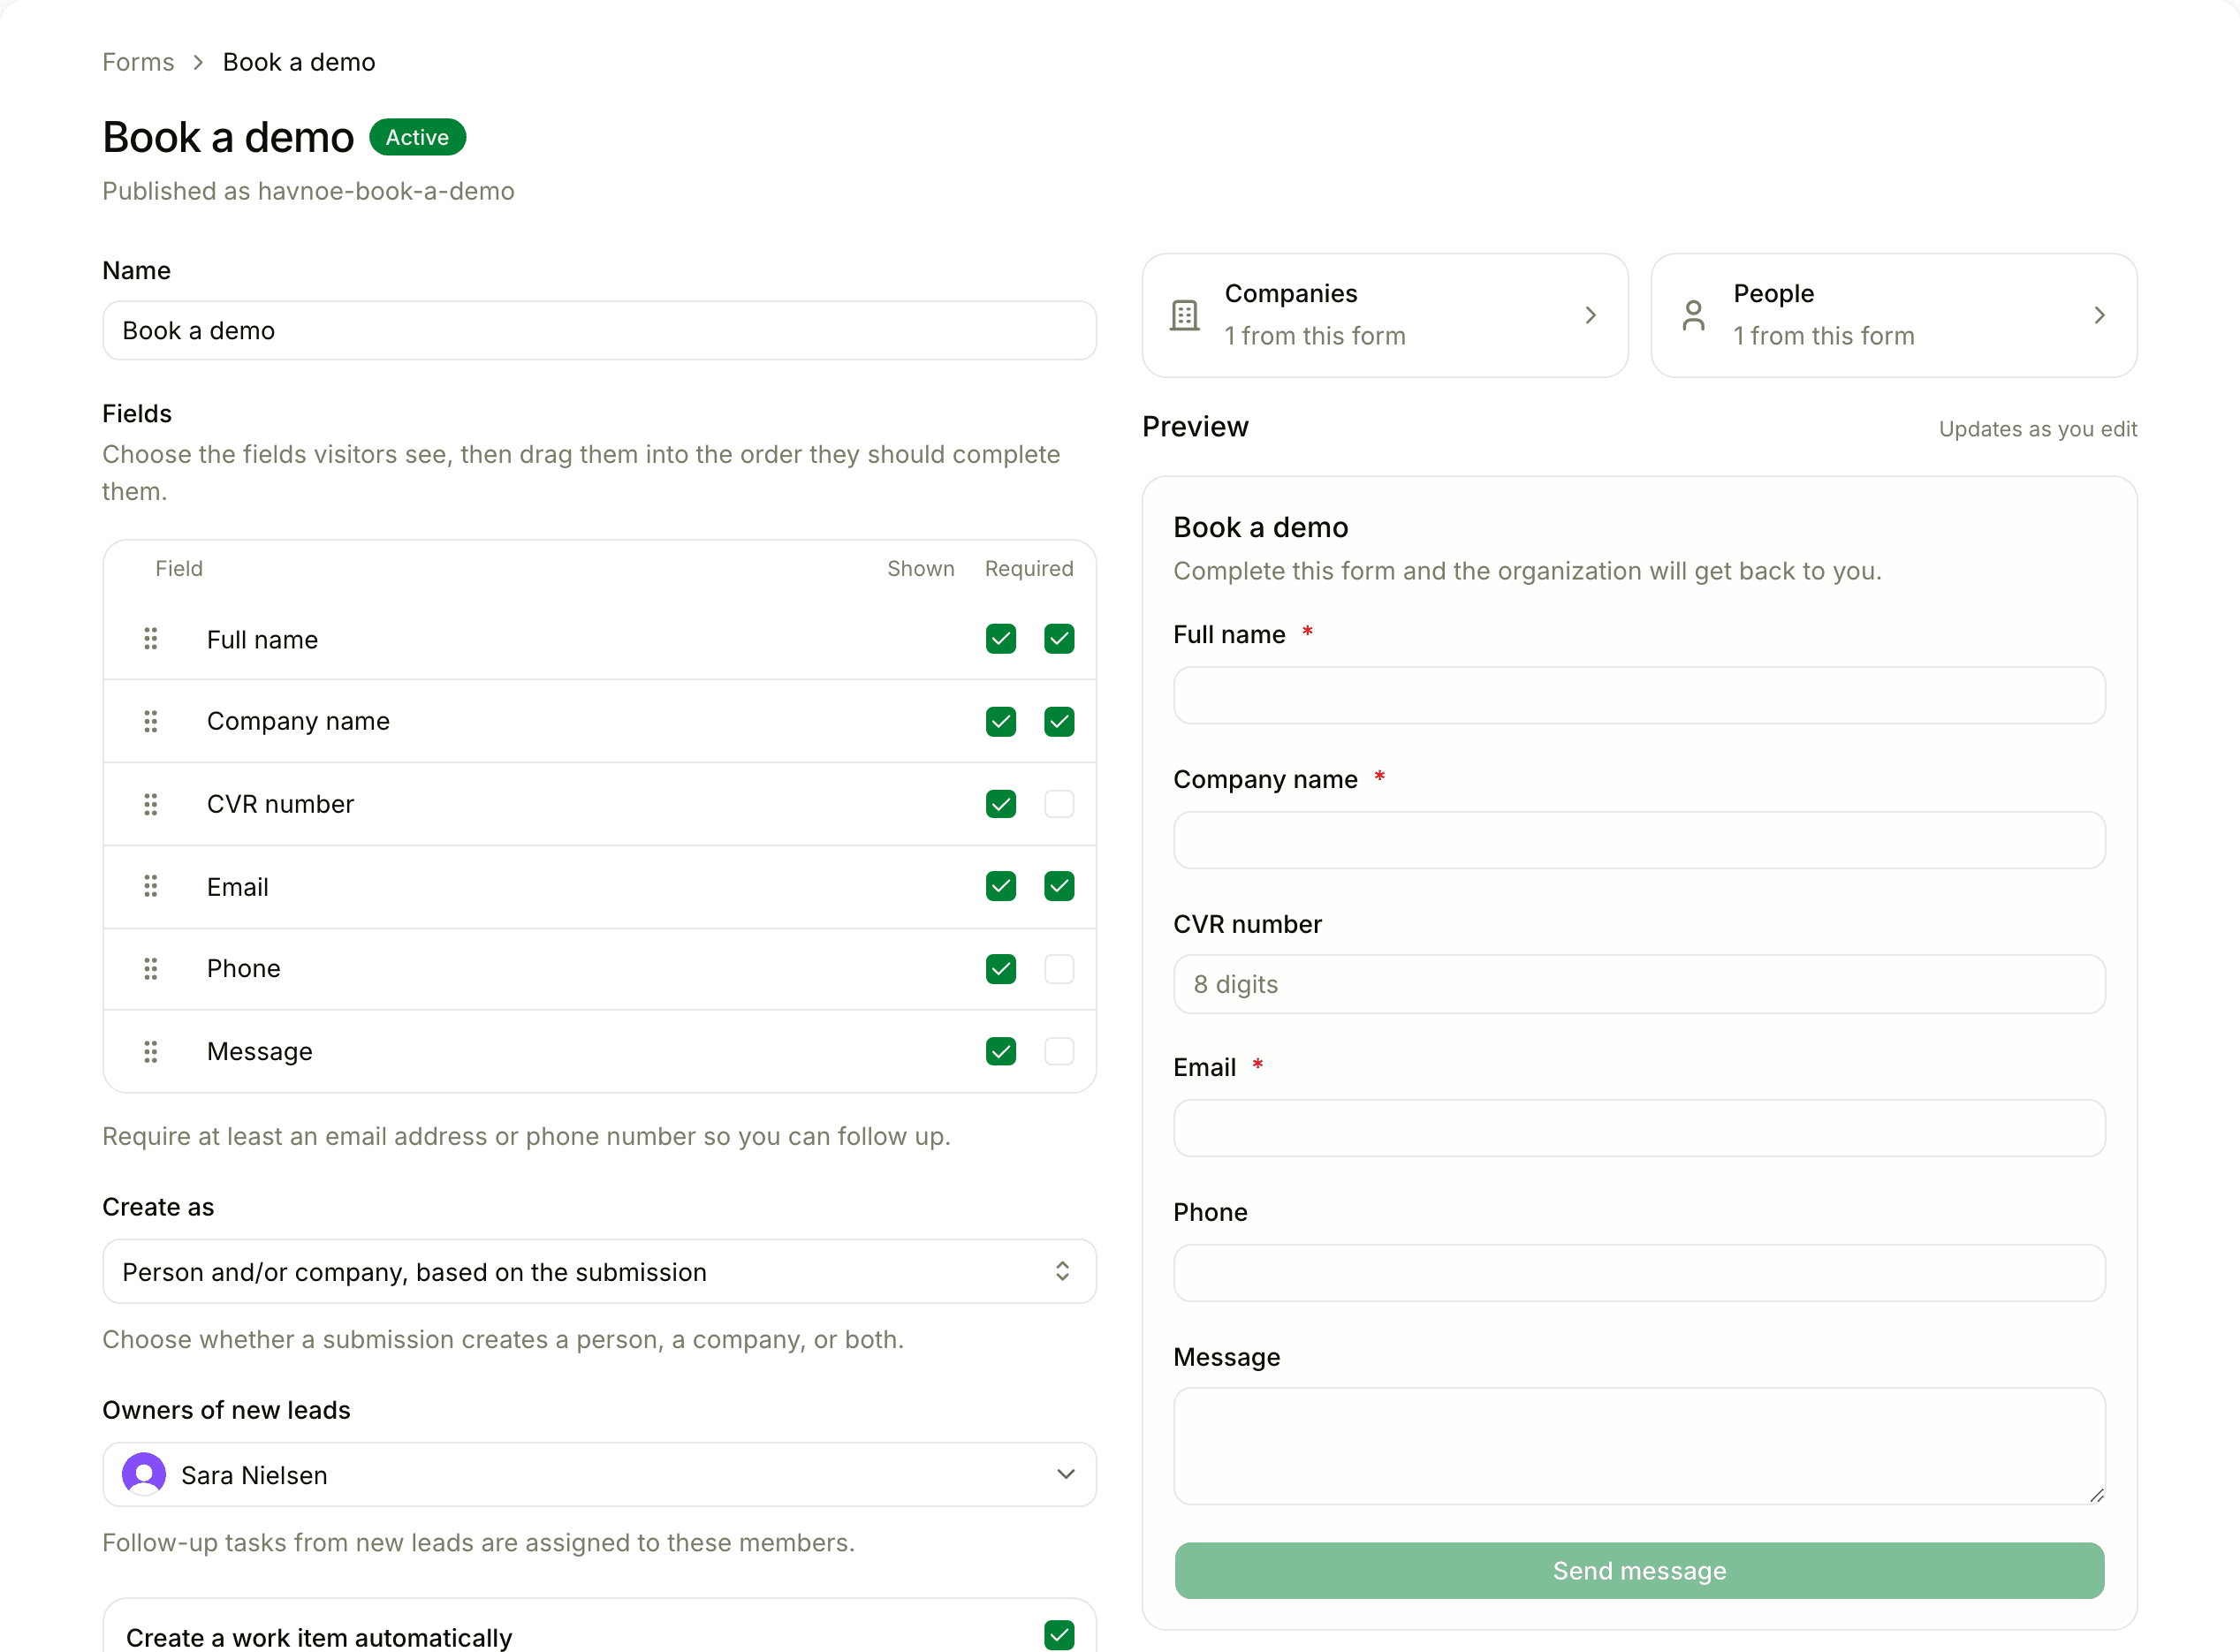Toggle Create a work item automatically

pos(1059,1635)
